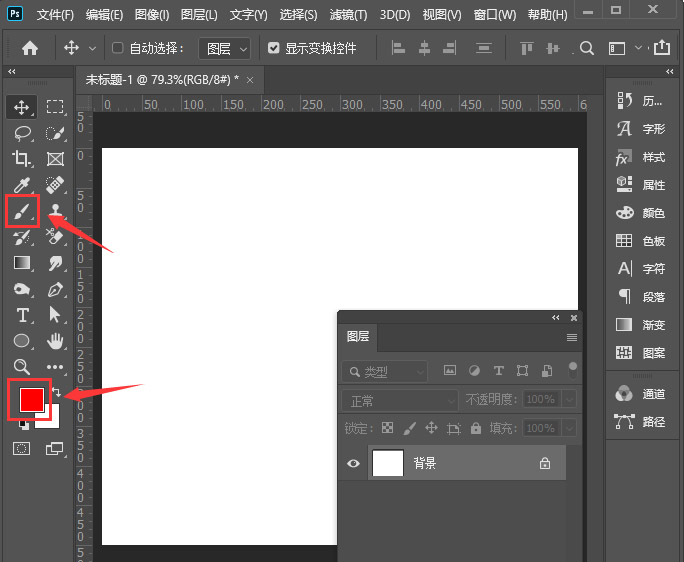Expand the layer filter type dropdown
Viewport: 684px width, 562px height.
(384, 372)
